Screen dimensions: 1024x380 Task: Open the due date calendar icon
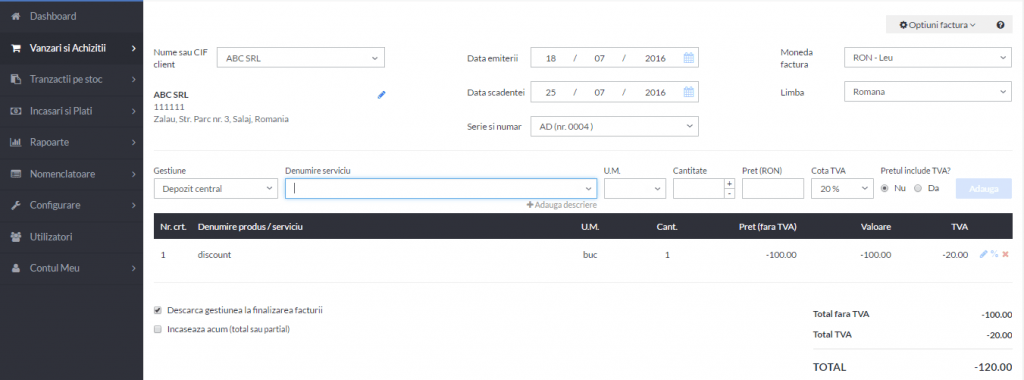point(688,92)
